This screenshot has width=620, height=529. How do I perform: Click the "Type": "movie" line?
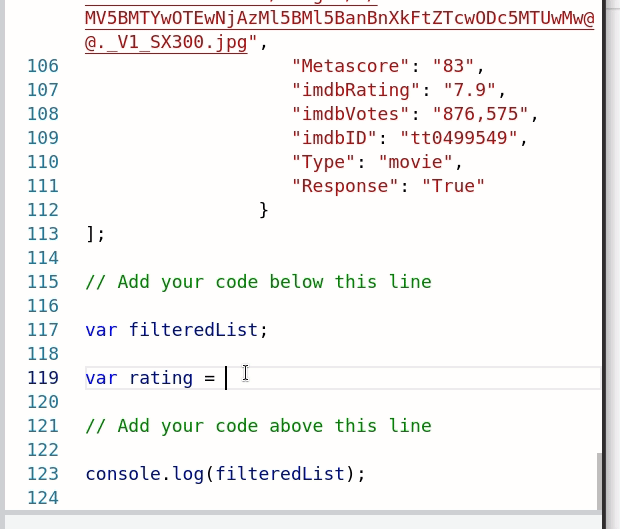tap(377, 162)
